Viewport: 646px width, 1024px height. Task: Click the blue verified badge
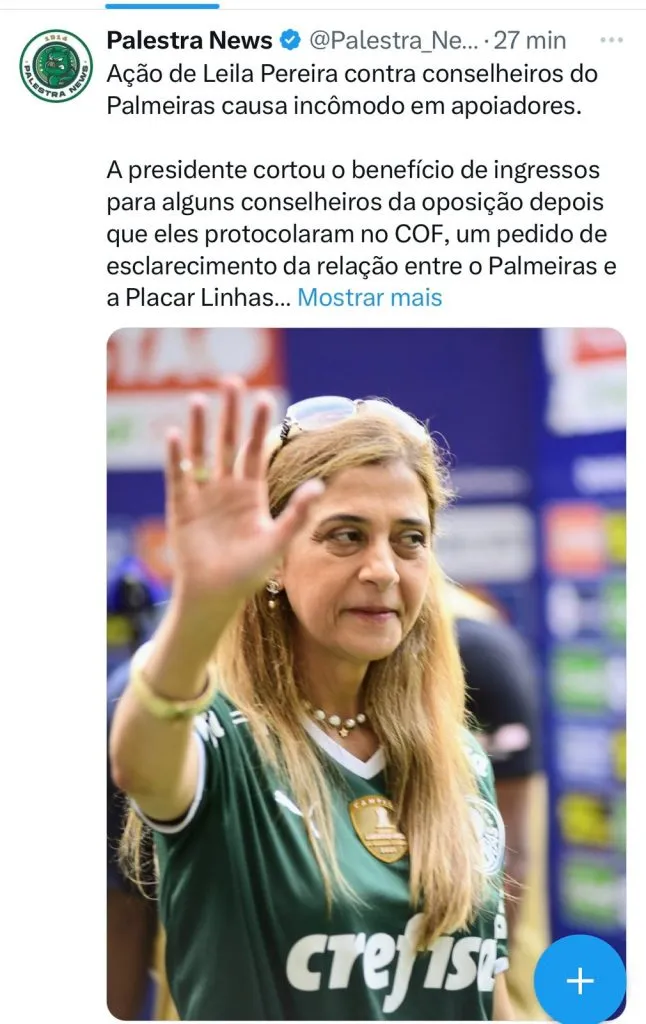pyautogui.click(x=289, y=40)
